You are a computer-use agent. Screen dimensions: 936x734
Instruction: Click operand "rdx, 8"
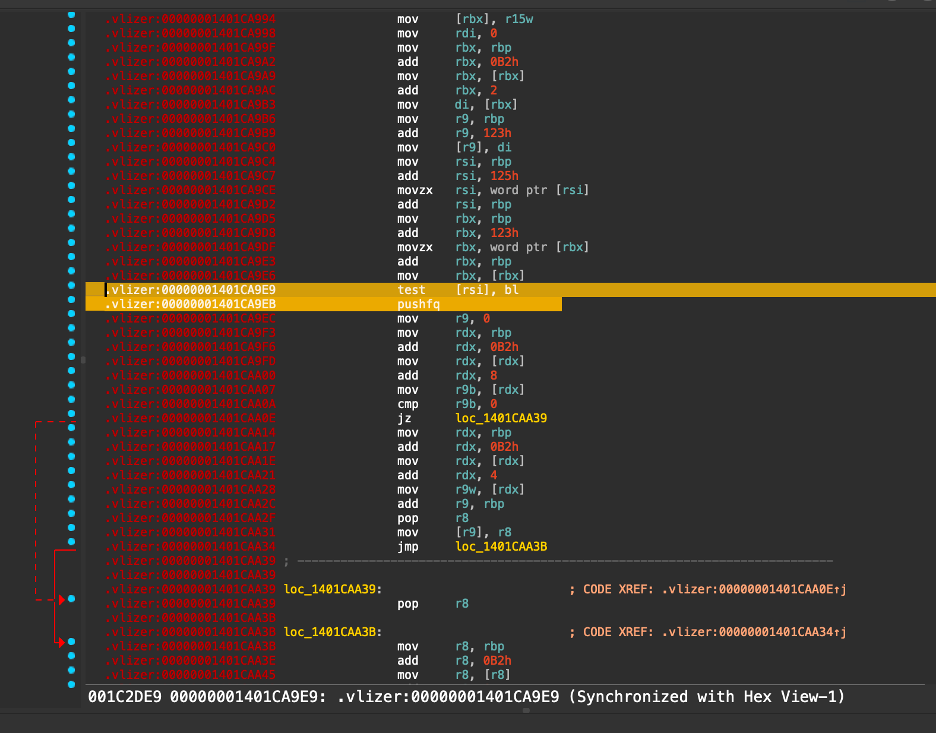pos(476,375)
